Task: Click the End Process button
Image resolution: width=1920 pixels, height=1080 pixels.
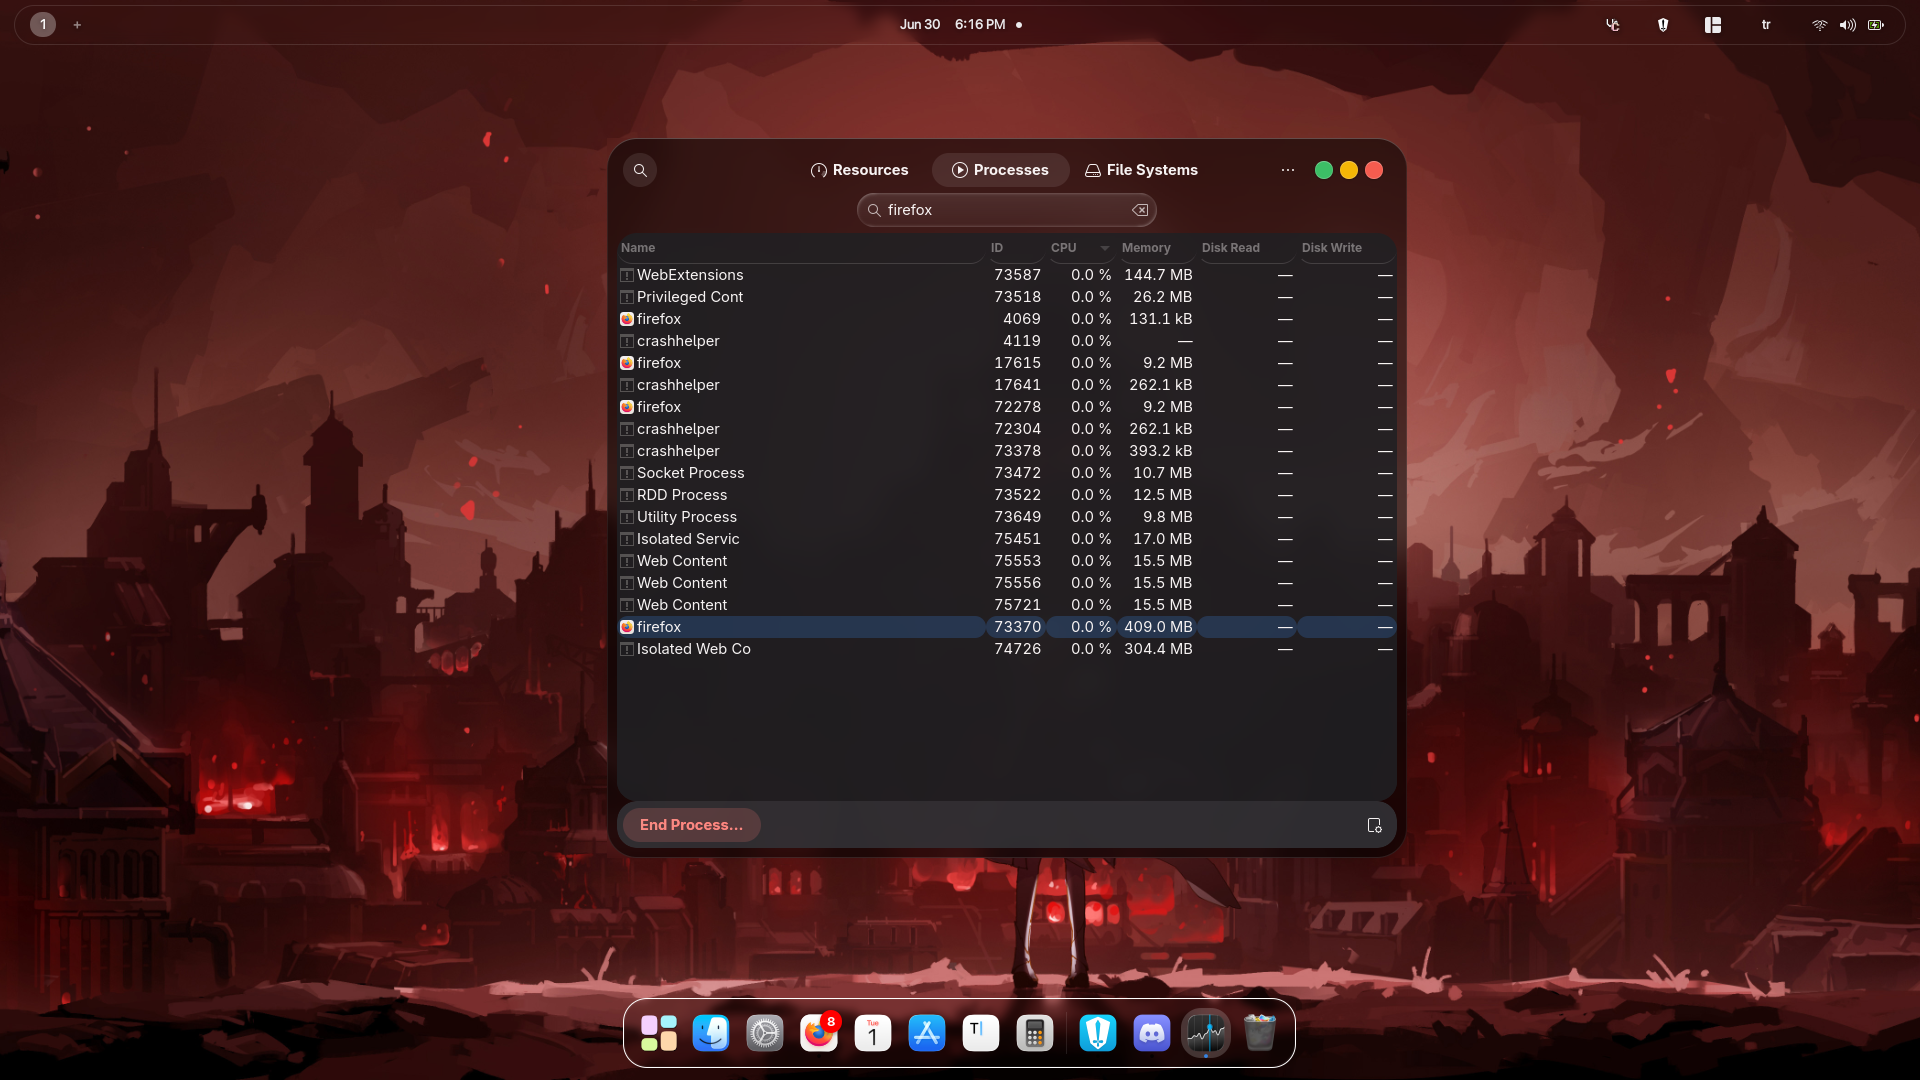Action: 691,825
